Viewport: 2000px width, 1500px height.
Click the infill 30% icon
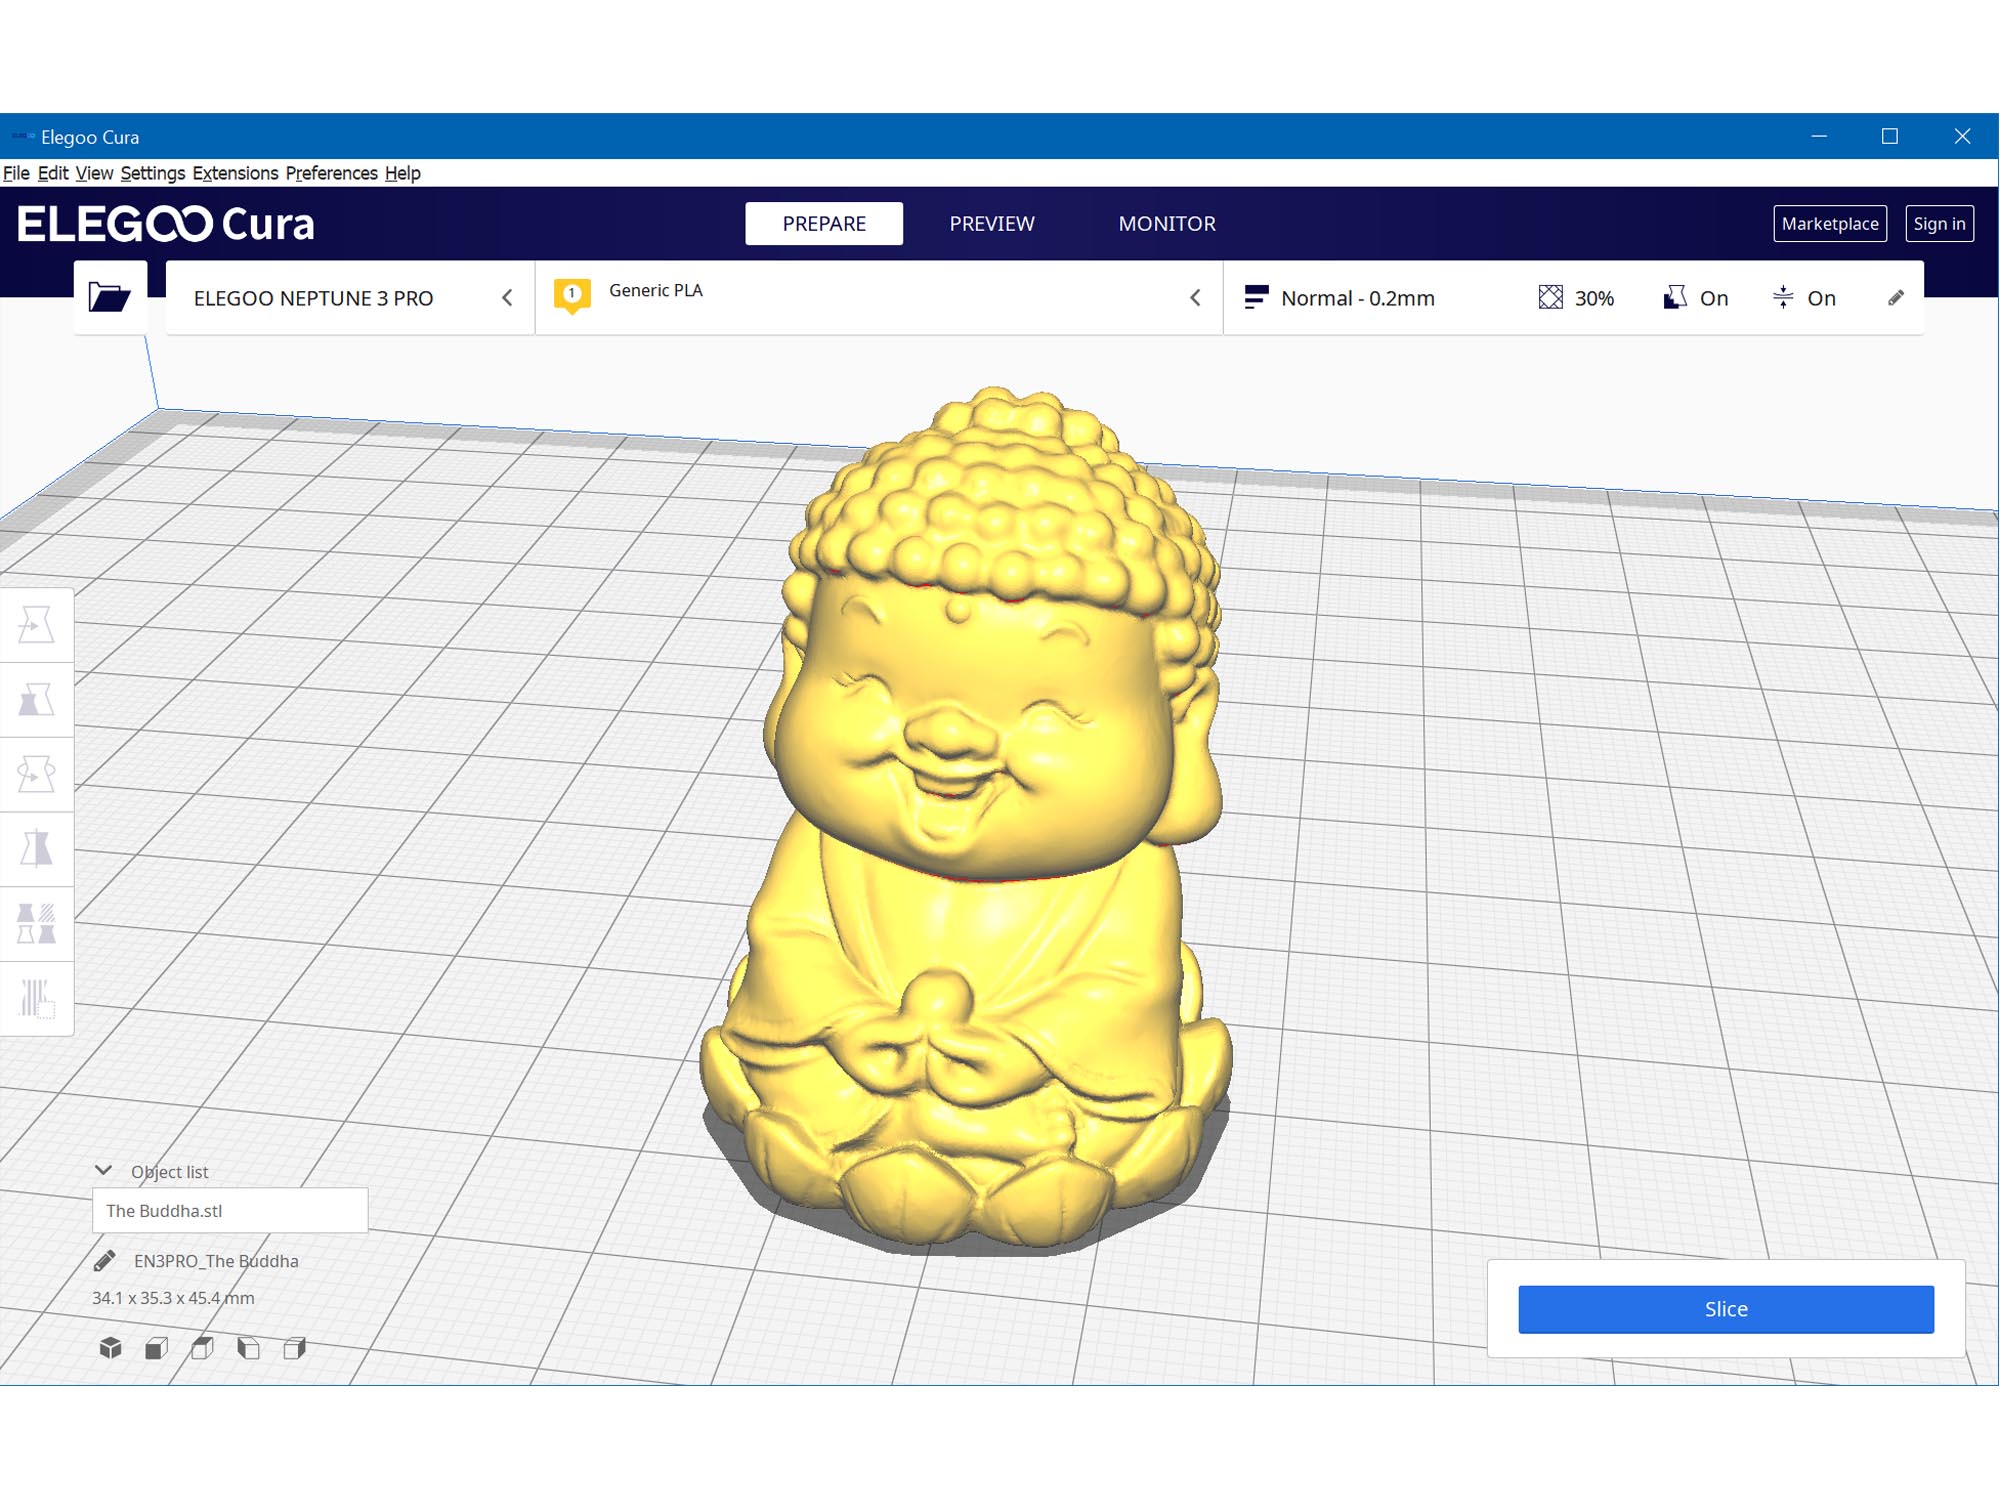[x=1551, y=297]
